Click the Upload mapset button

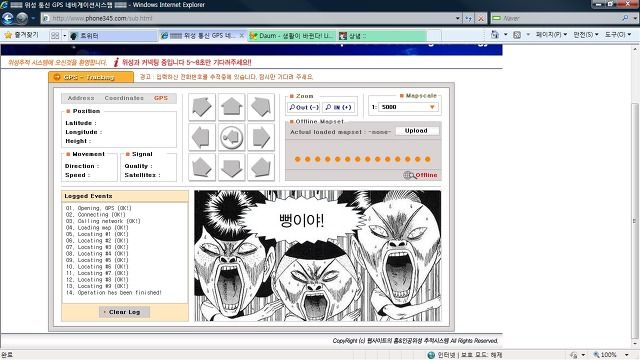coord(416,131)
